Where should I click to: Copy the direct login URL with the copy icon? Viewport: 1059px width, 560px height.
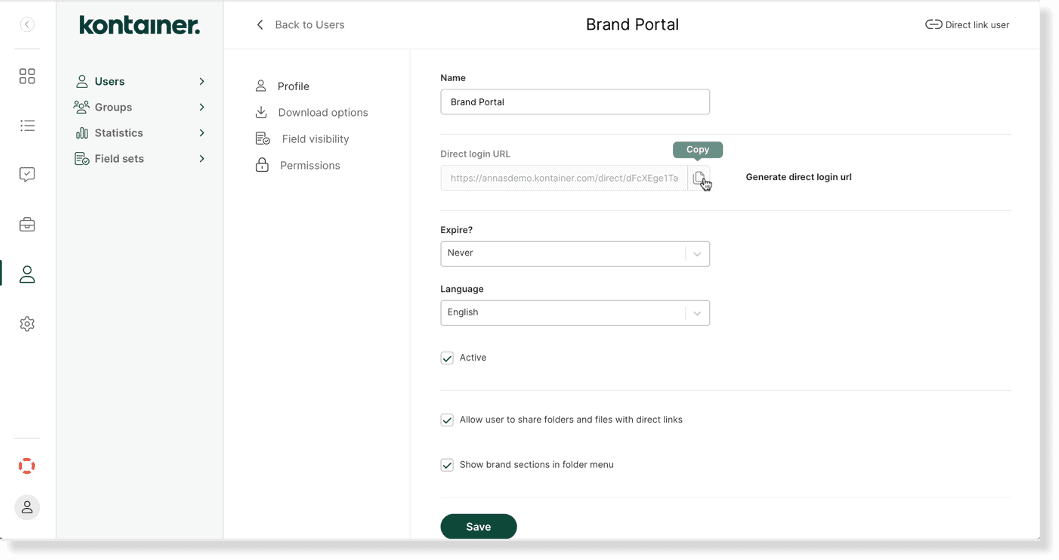coord(699,178)
